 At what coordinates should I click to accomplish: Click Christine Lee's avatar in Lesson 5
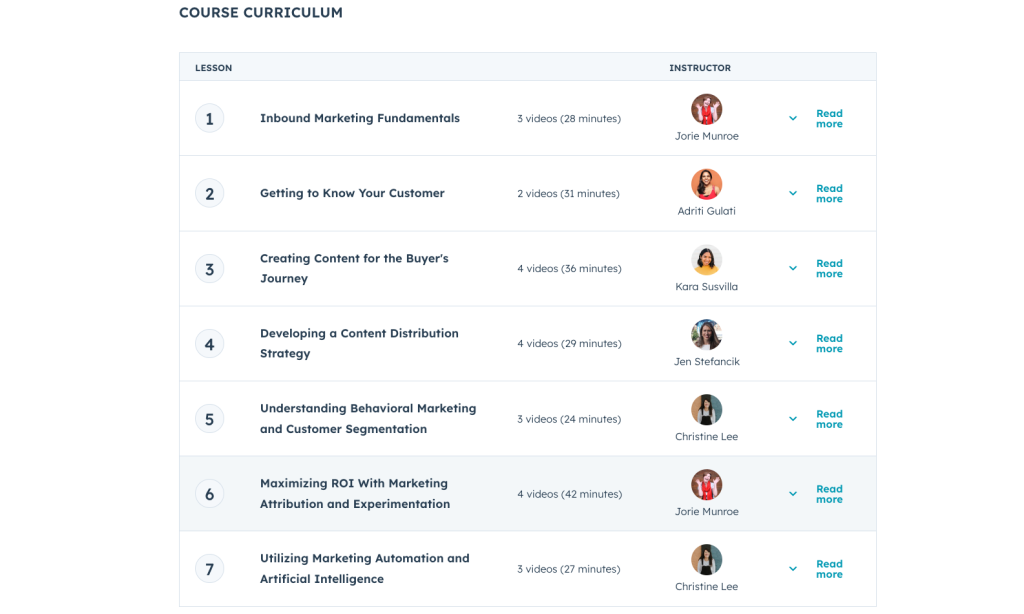[706, 410]
